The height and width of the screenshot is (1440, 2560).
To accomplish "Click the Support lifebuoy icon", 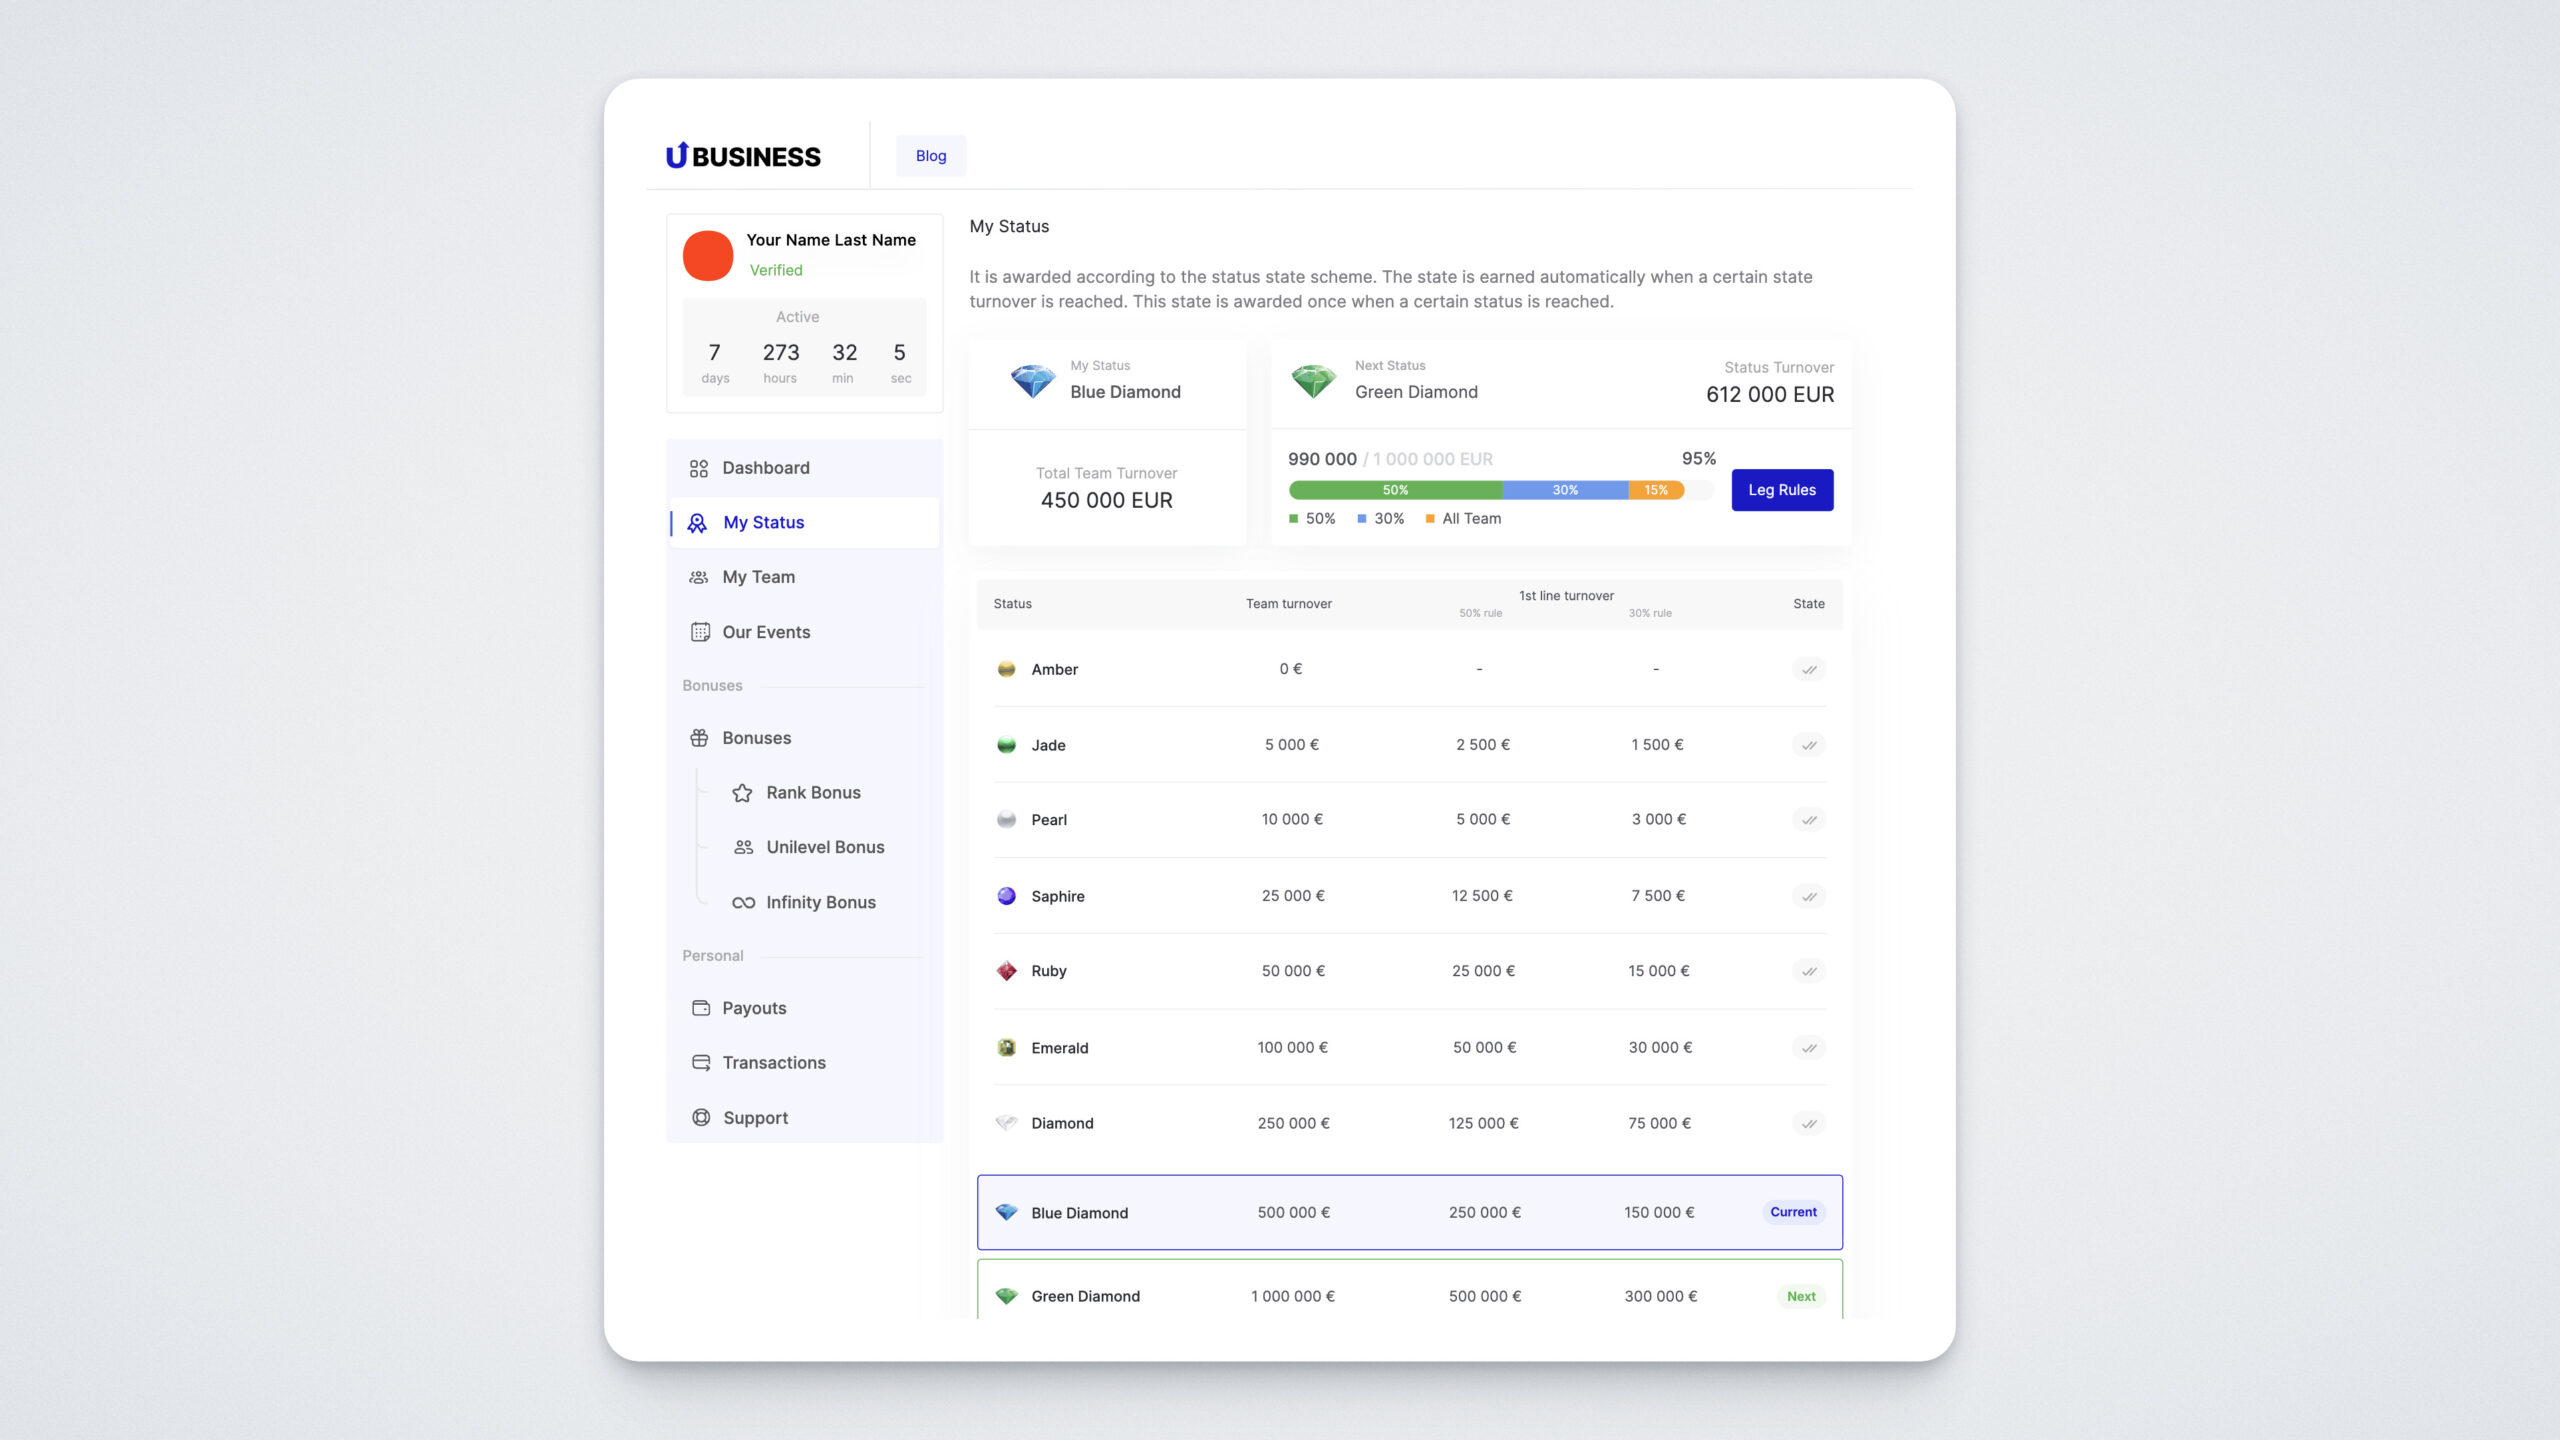I will [701, 1118].
